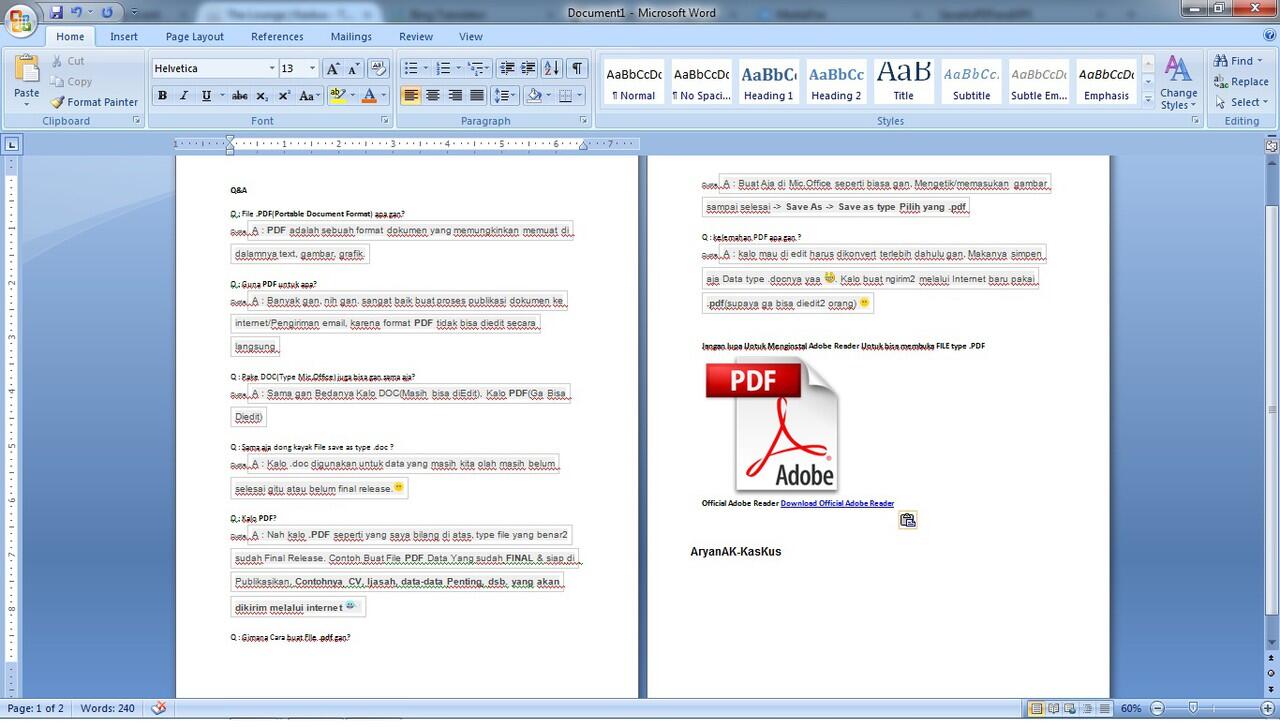Open the View tab
The width and height of the screenshot is (1280, 727).
(471, 37)
